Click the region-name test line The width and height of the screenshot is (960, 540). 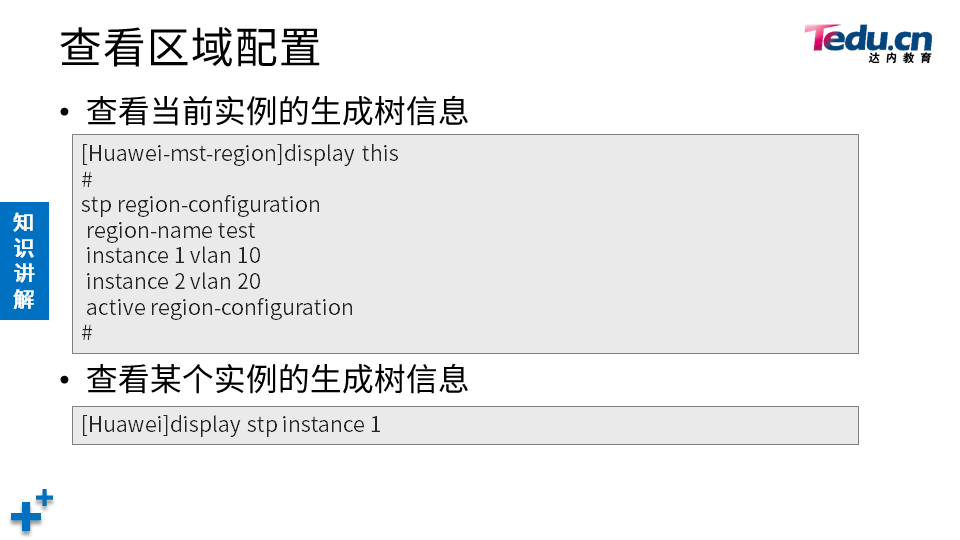click(170, 231)
